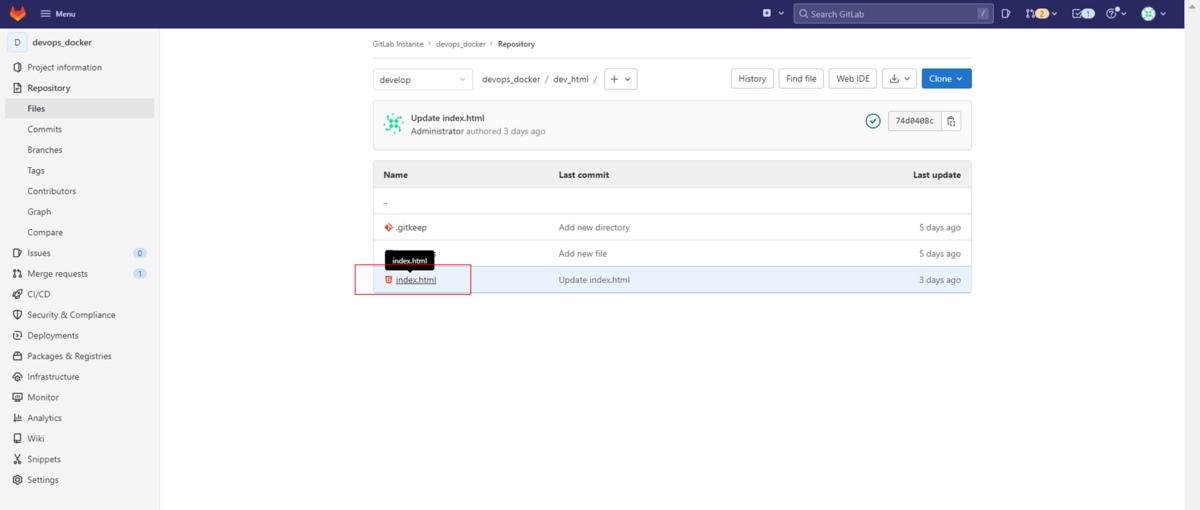Open the index.html file link
Viewport: 1200px width, 510px height.
pyautogui.click(x=416, y=280)
